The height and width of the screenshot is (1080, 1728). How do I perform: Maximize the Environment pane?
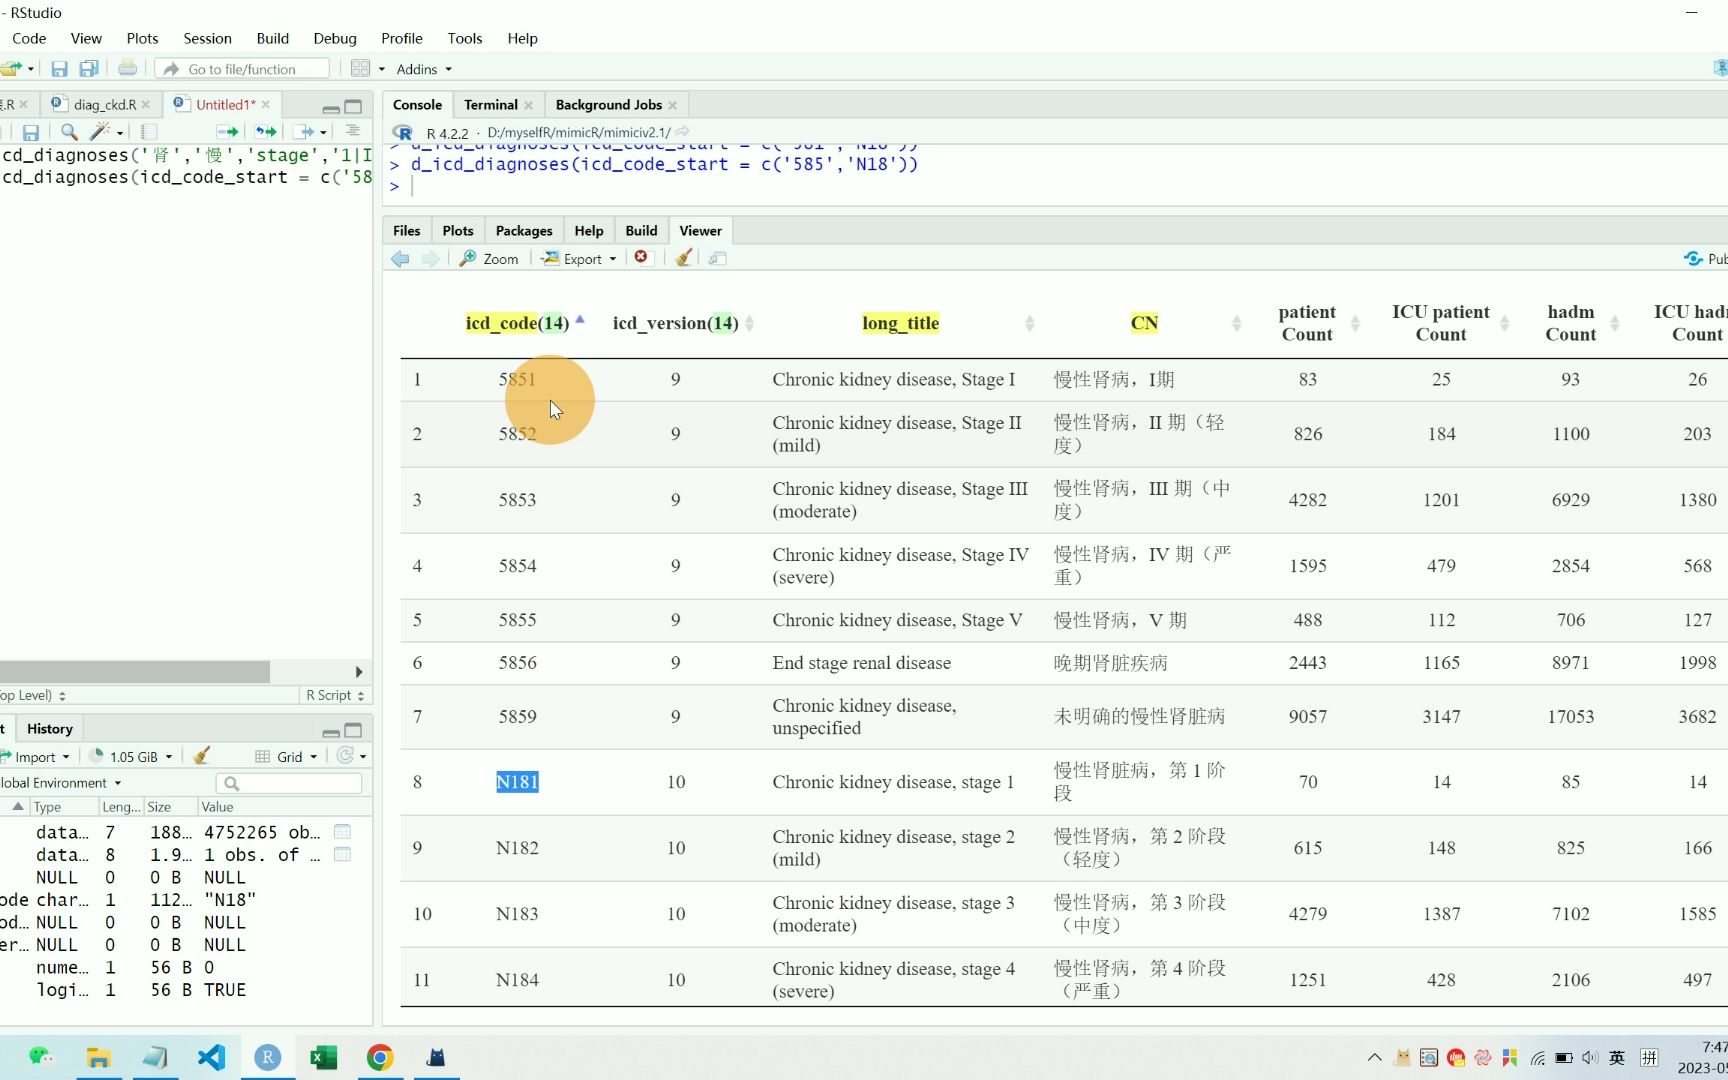tap(353, 730)
